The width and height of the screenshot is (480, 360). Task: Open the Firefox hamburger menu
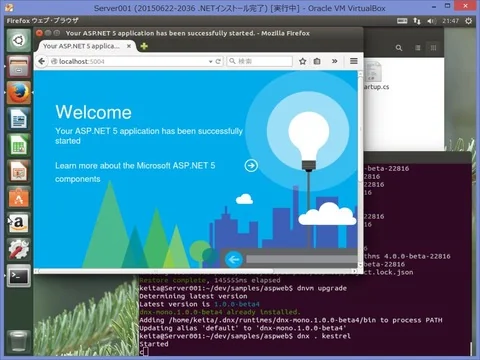click(354, 61)
